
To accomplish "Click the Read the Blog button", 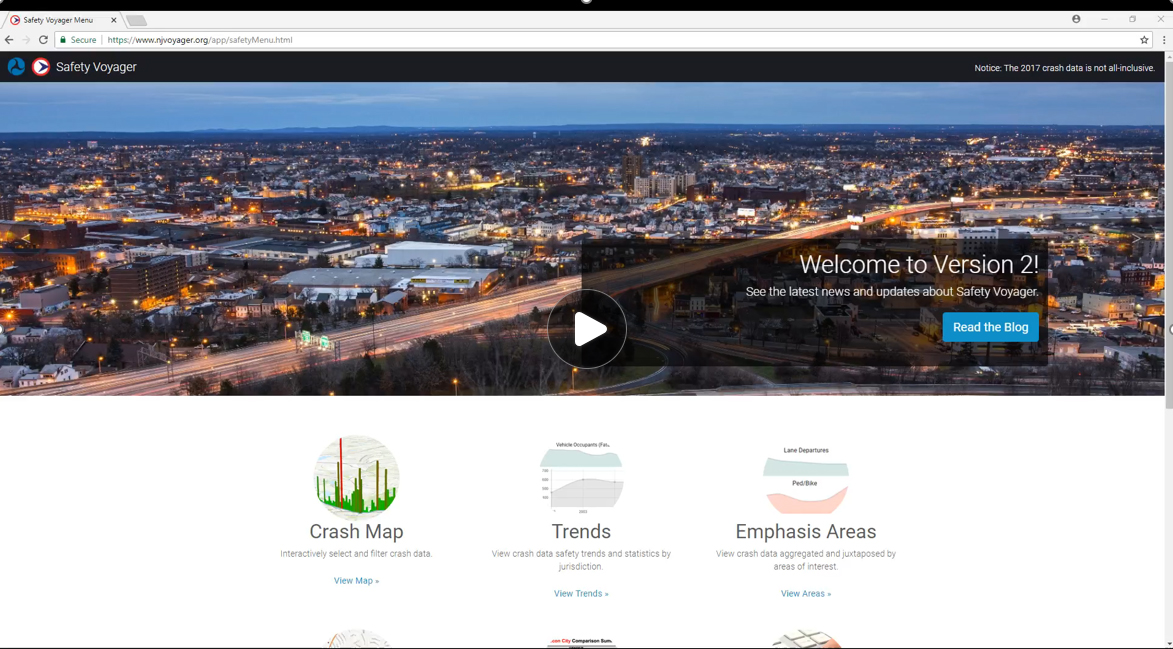I will [x=990, y=327].
